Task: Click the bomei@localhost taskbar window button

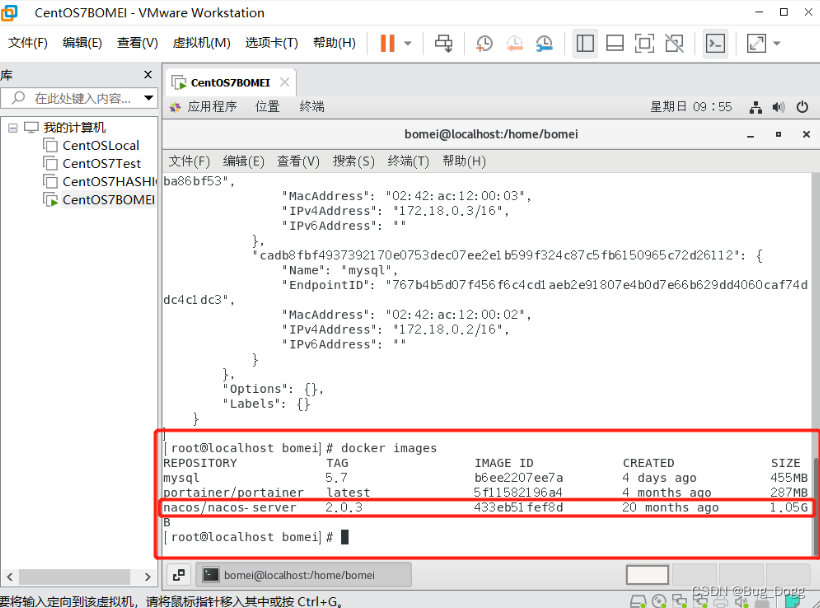Action: (304, 575)
